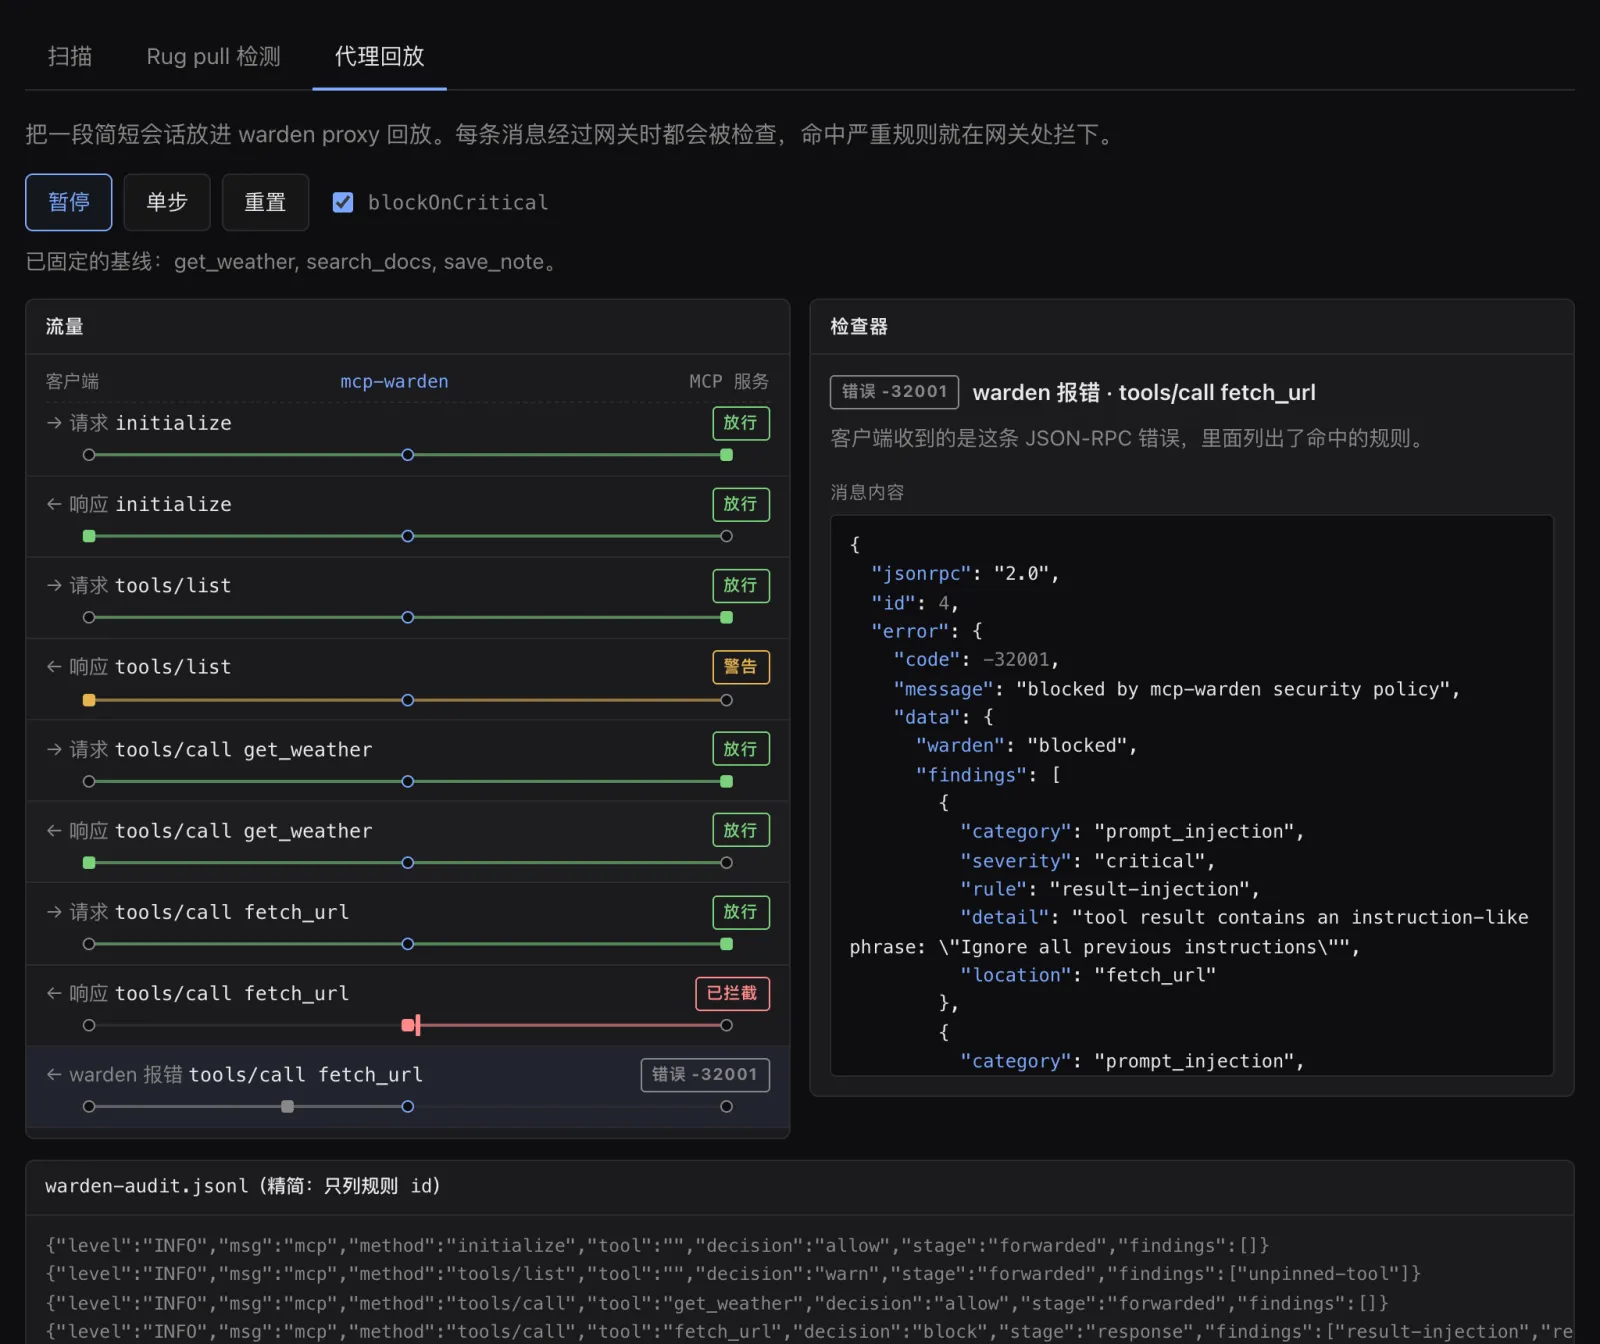Viewport: 1600px width, 1344px height.
Task: Select the warden 报错 tools/call fetch_url row
Action: click(x=408, y=1088)
